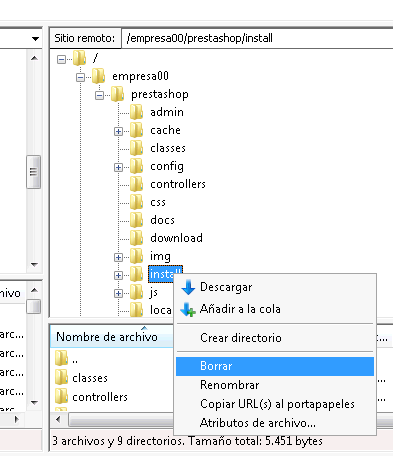Select the controllers folder in remote tree
This screenshot has width=393, height=456.
(x=178, y=184)
